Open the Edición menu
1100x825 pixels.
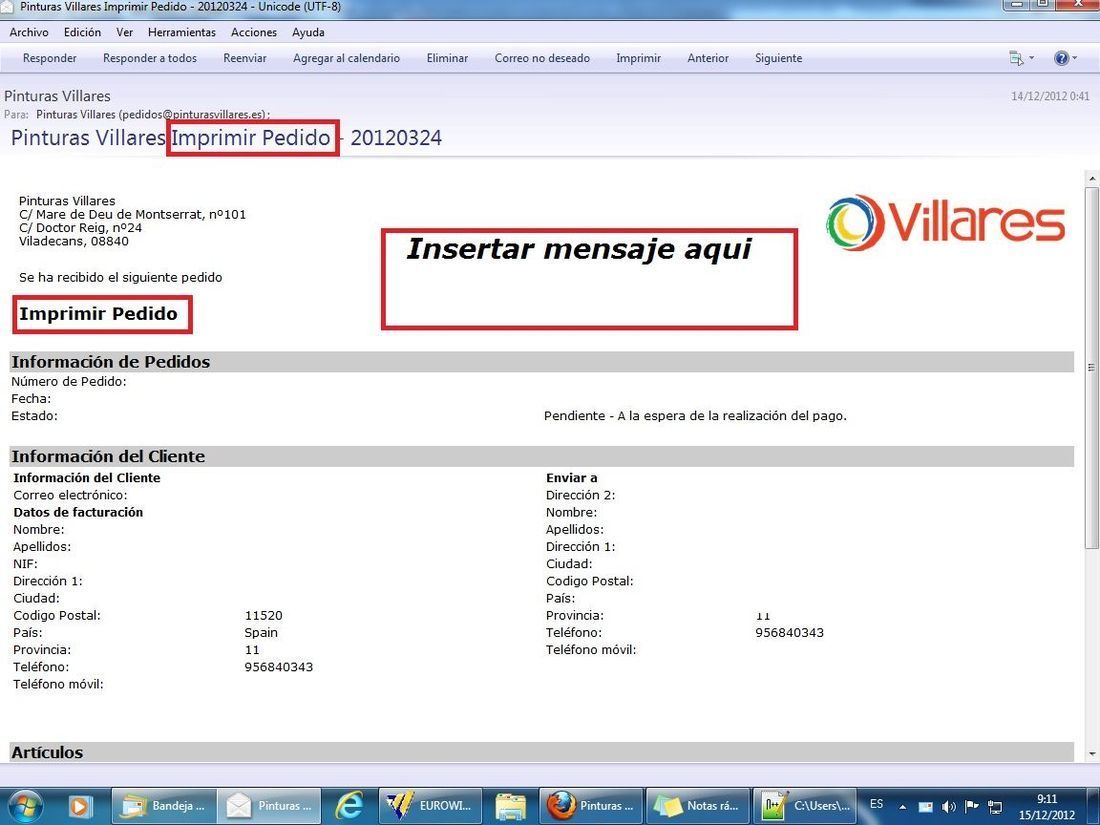pyautogui.click(x=82, y=32)
